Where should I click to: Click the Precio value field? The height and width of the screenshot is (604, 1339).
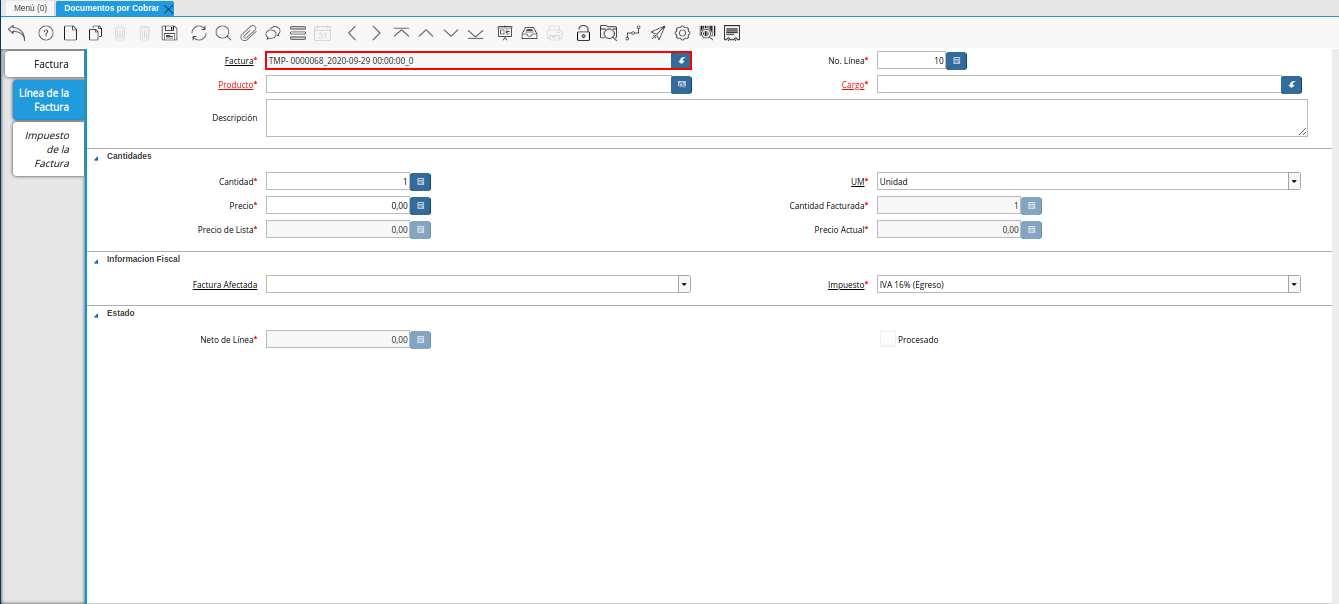[x=338, y=206]
